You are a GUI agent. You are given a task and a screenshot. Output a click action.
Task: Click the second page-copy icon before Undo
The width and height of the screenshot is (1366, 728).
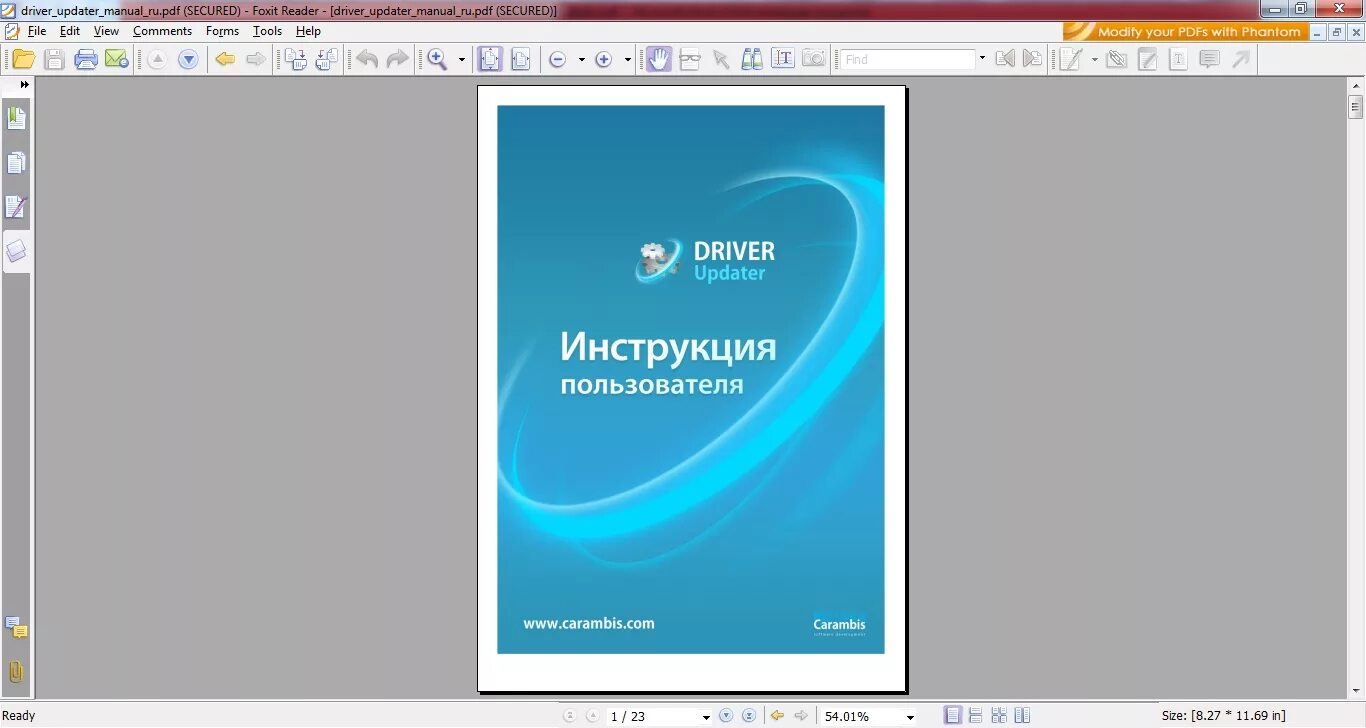tap(326, 59)
